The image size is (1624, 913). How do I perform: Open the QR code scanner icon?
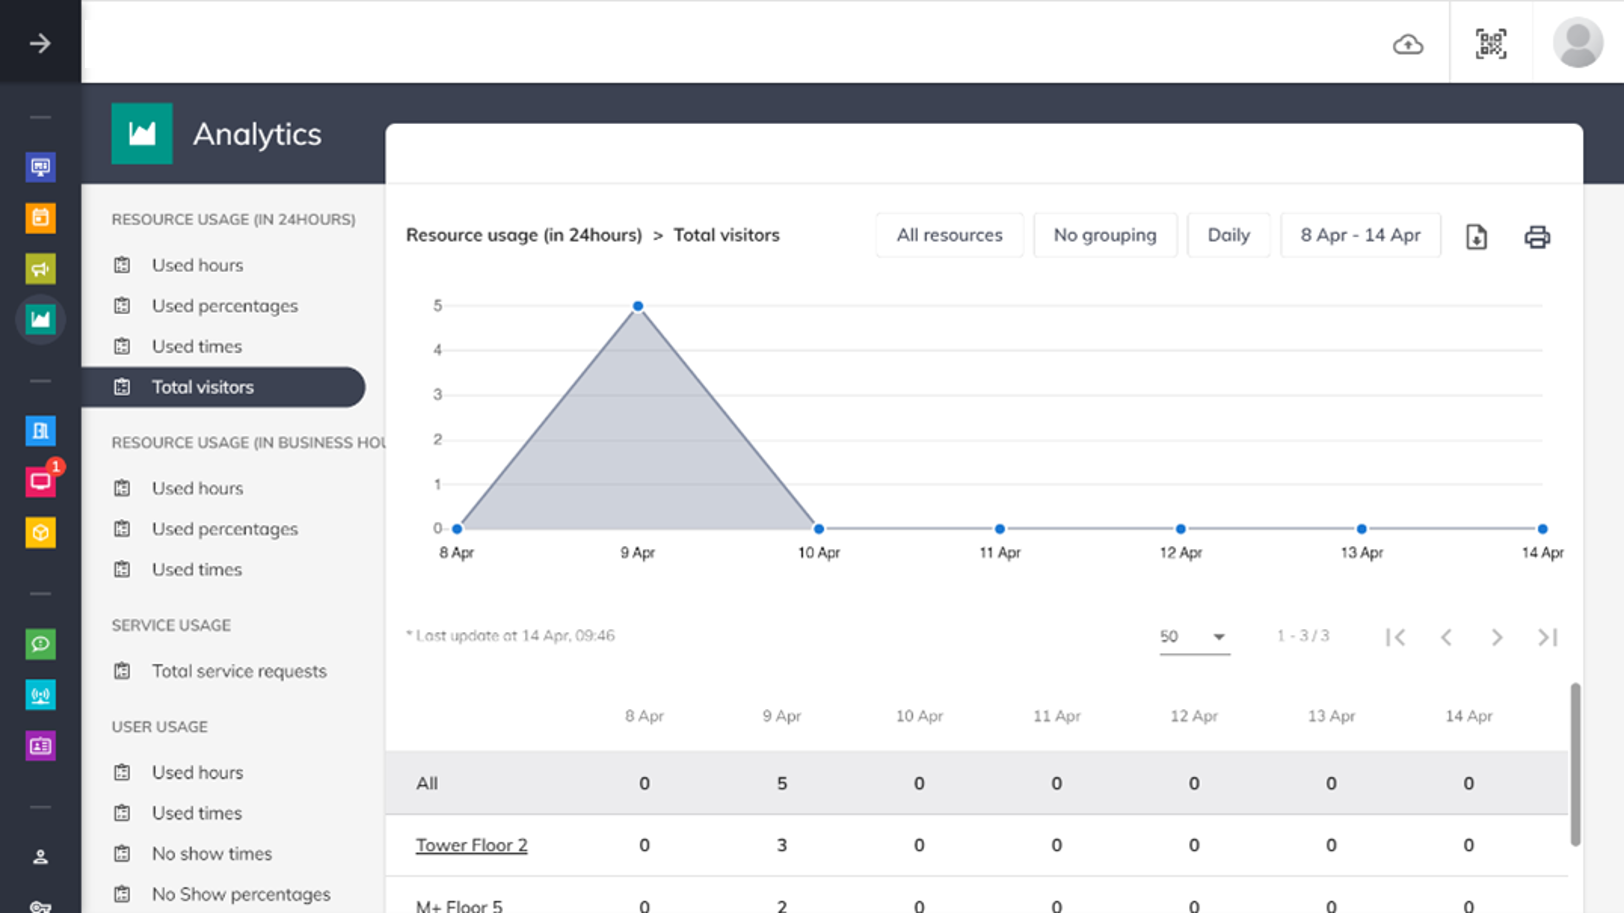coord(1490,44)
